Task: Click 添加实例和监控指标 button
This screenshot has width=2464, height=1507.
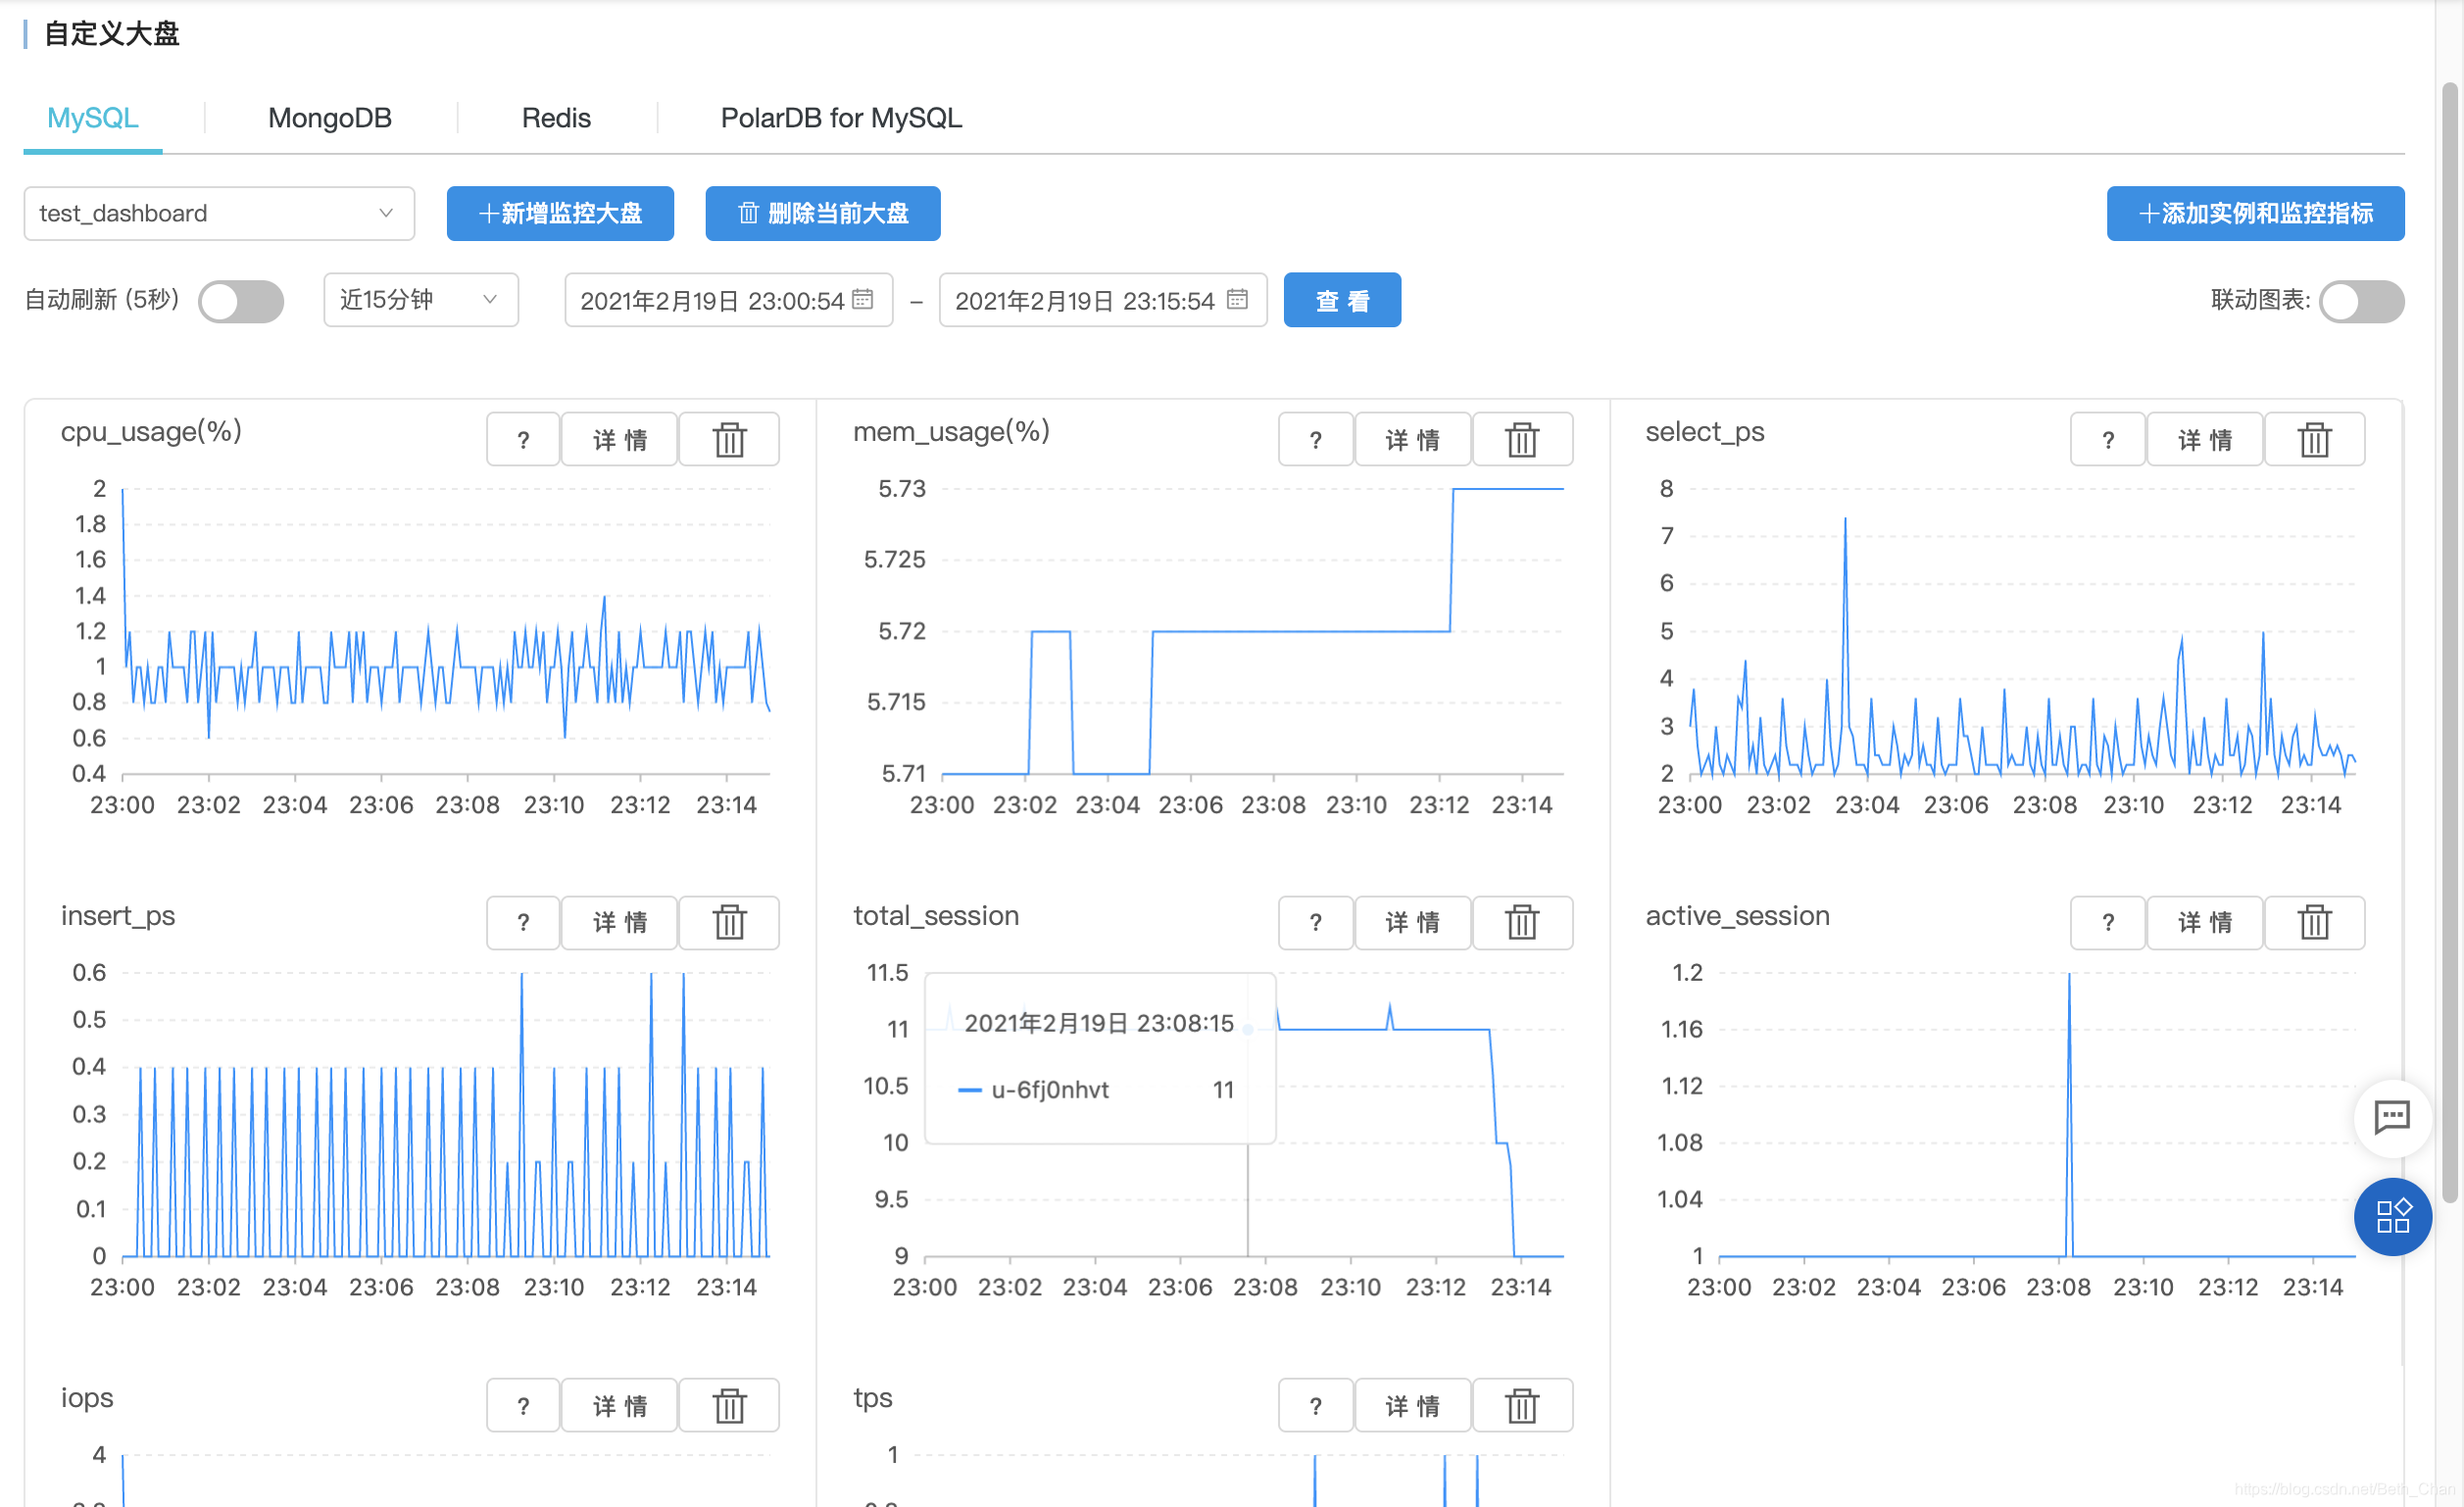Action: pos(2254,213)
